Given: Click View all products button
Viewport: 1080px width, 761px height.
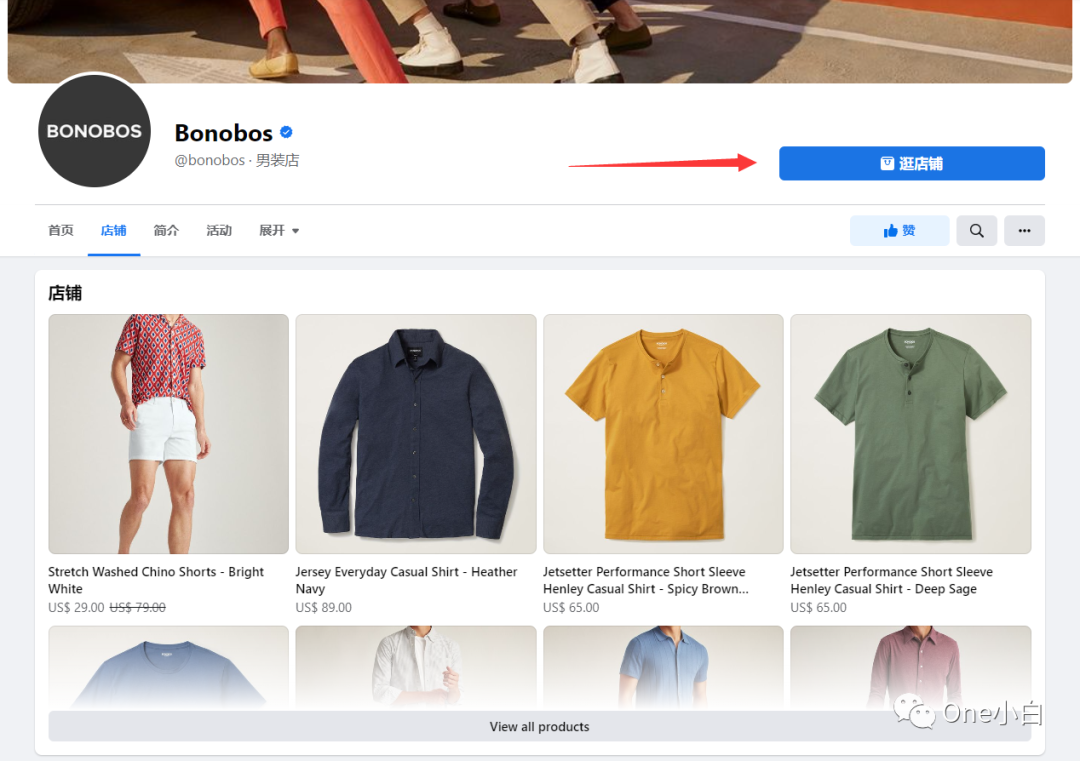Looking at the screenshot, I should pyautogui.click(x=539, y=727).
